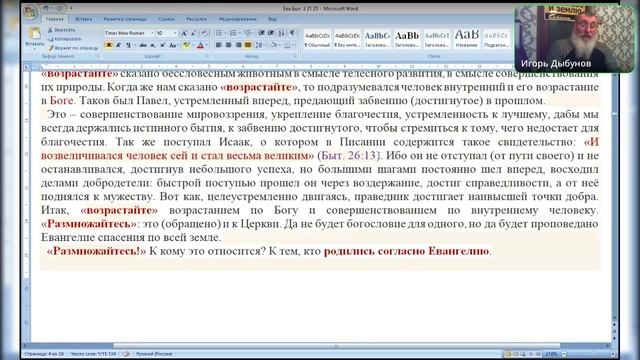
Task: Open font color dropdown arrow
Action: pos(207,45)
